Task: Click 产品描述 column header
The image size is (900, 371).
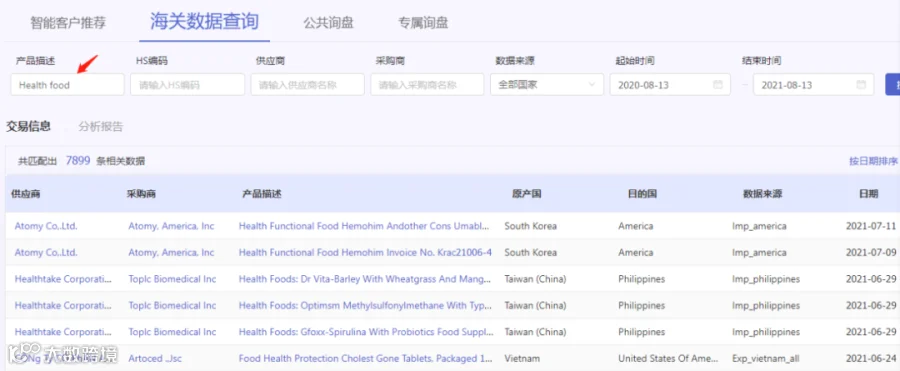Action: tap(262, 194)
